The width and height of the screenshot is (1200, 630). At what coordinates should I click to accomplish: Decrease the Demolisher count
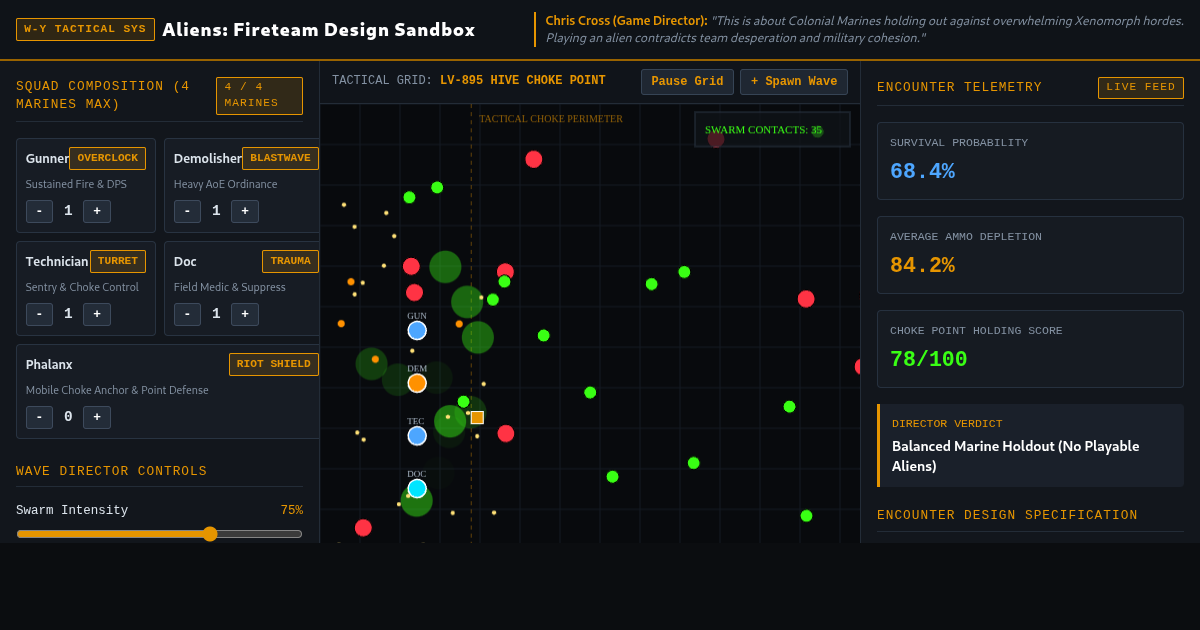[187, 211]
